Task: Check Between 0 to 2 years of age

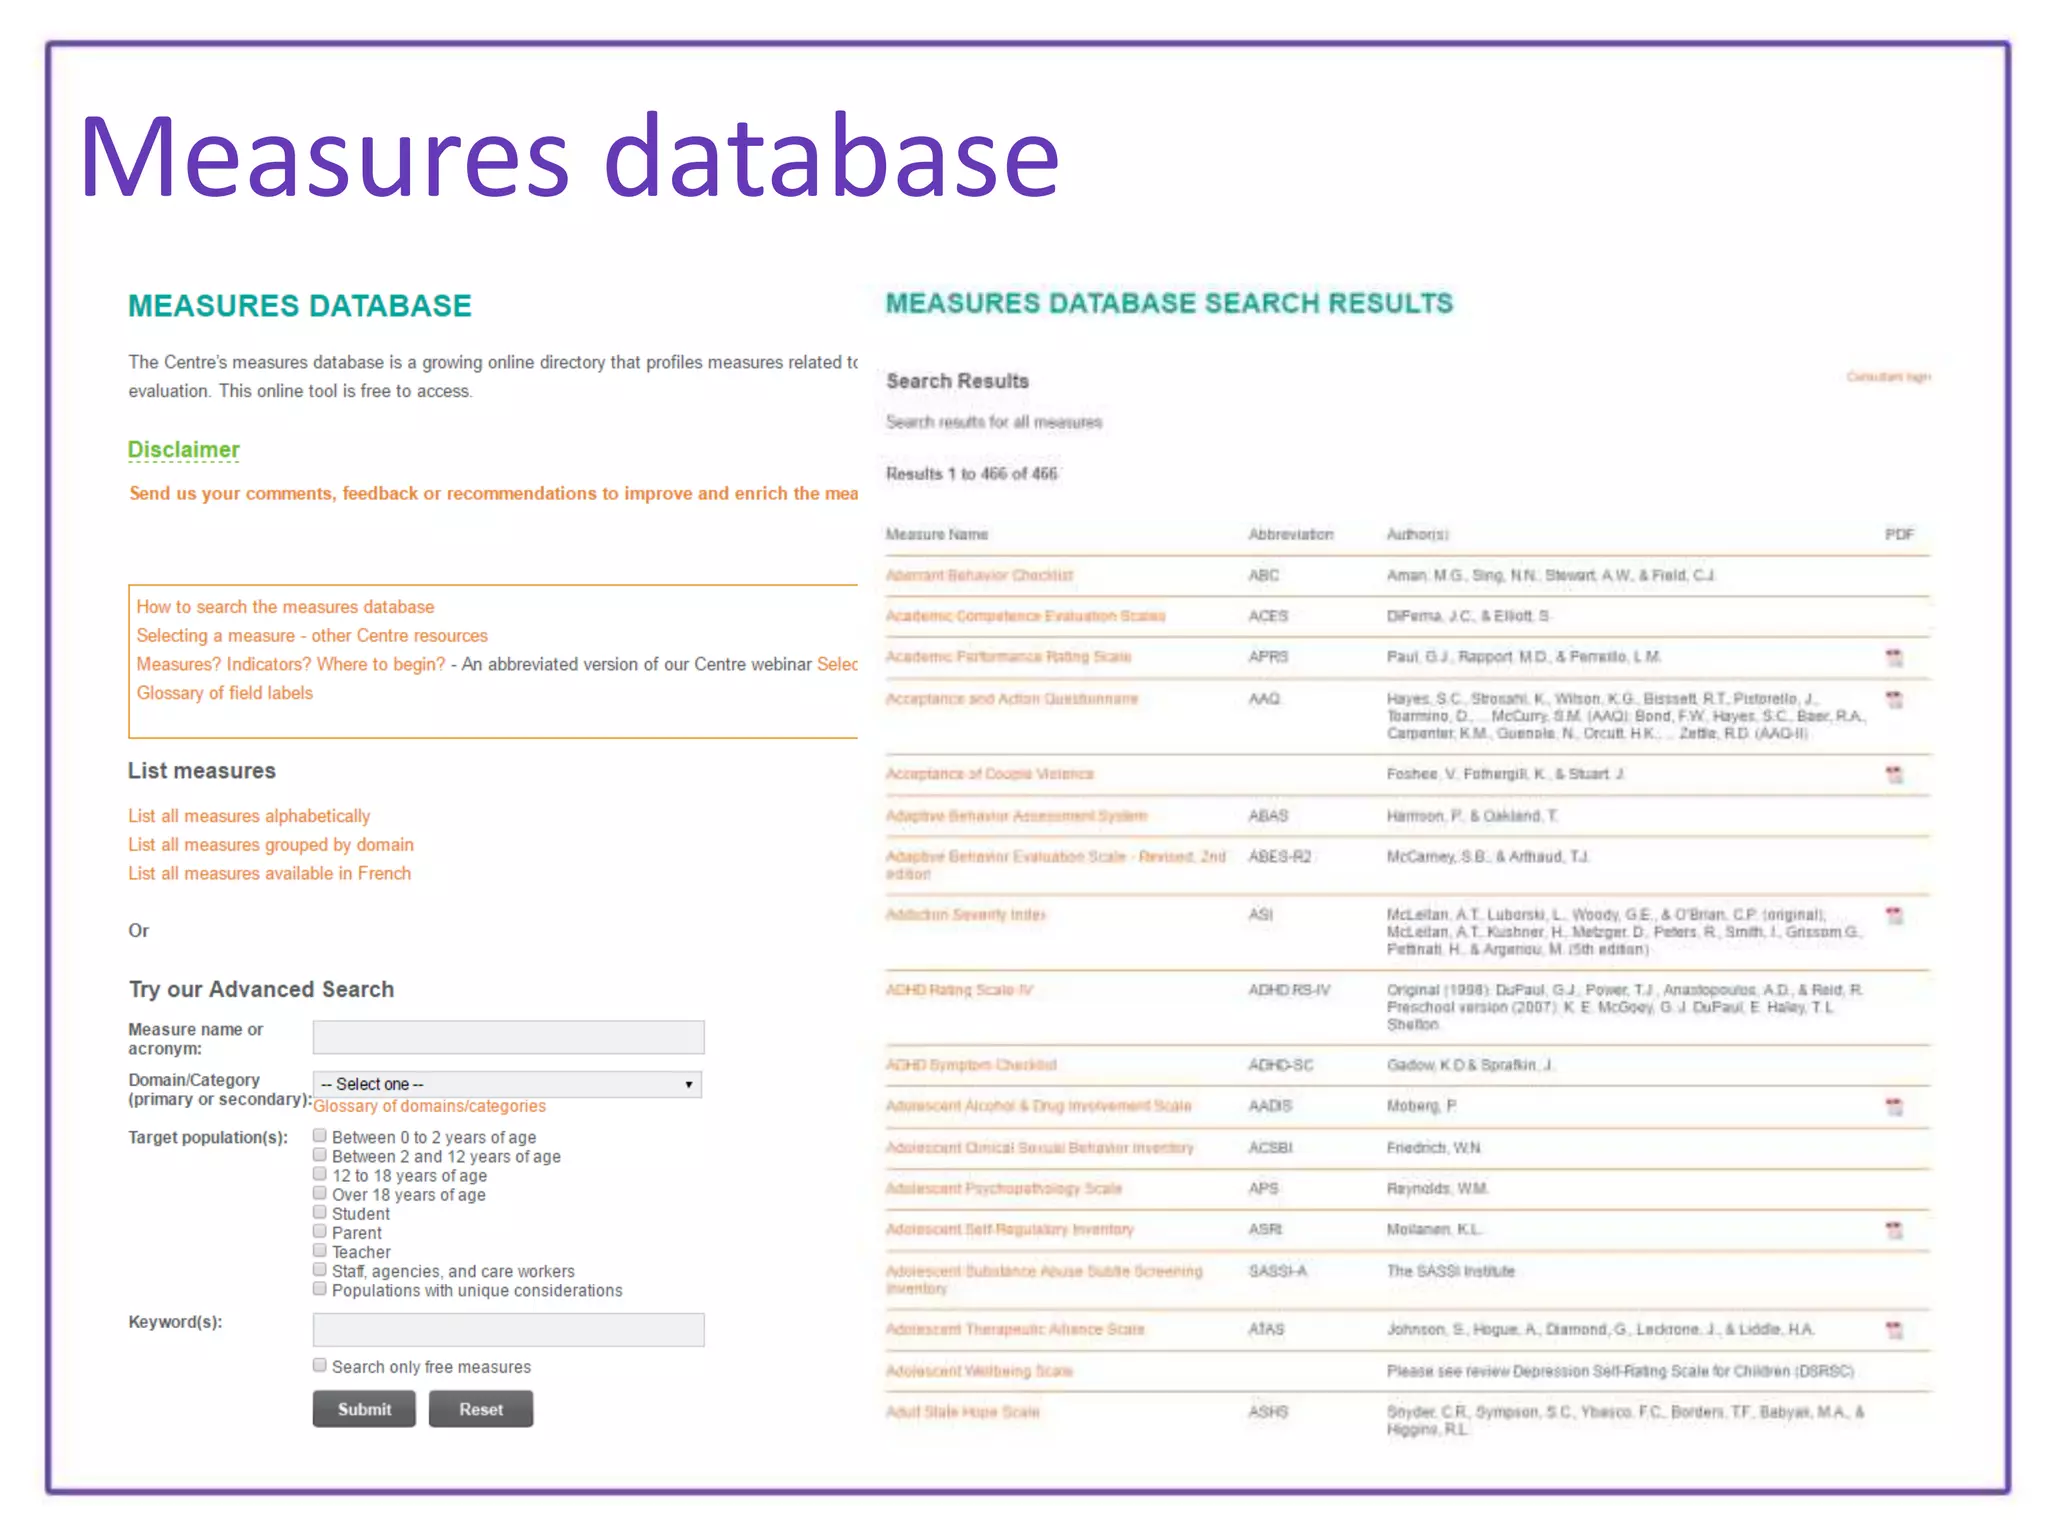Action: [320, 1136]
